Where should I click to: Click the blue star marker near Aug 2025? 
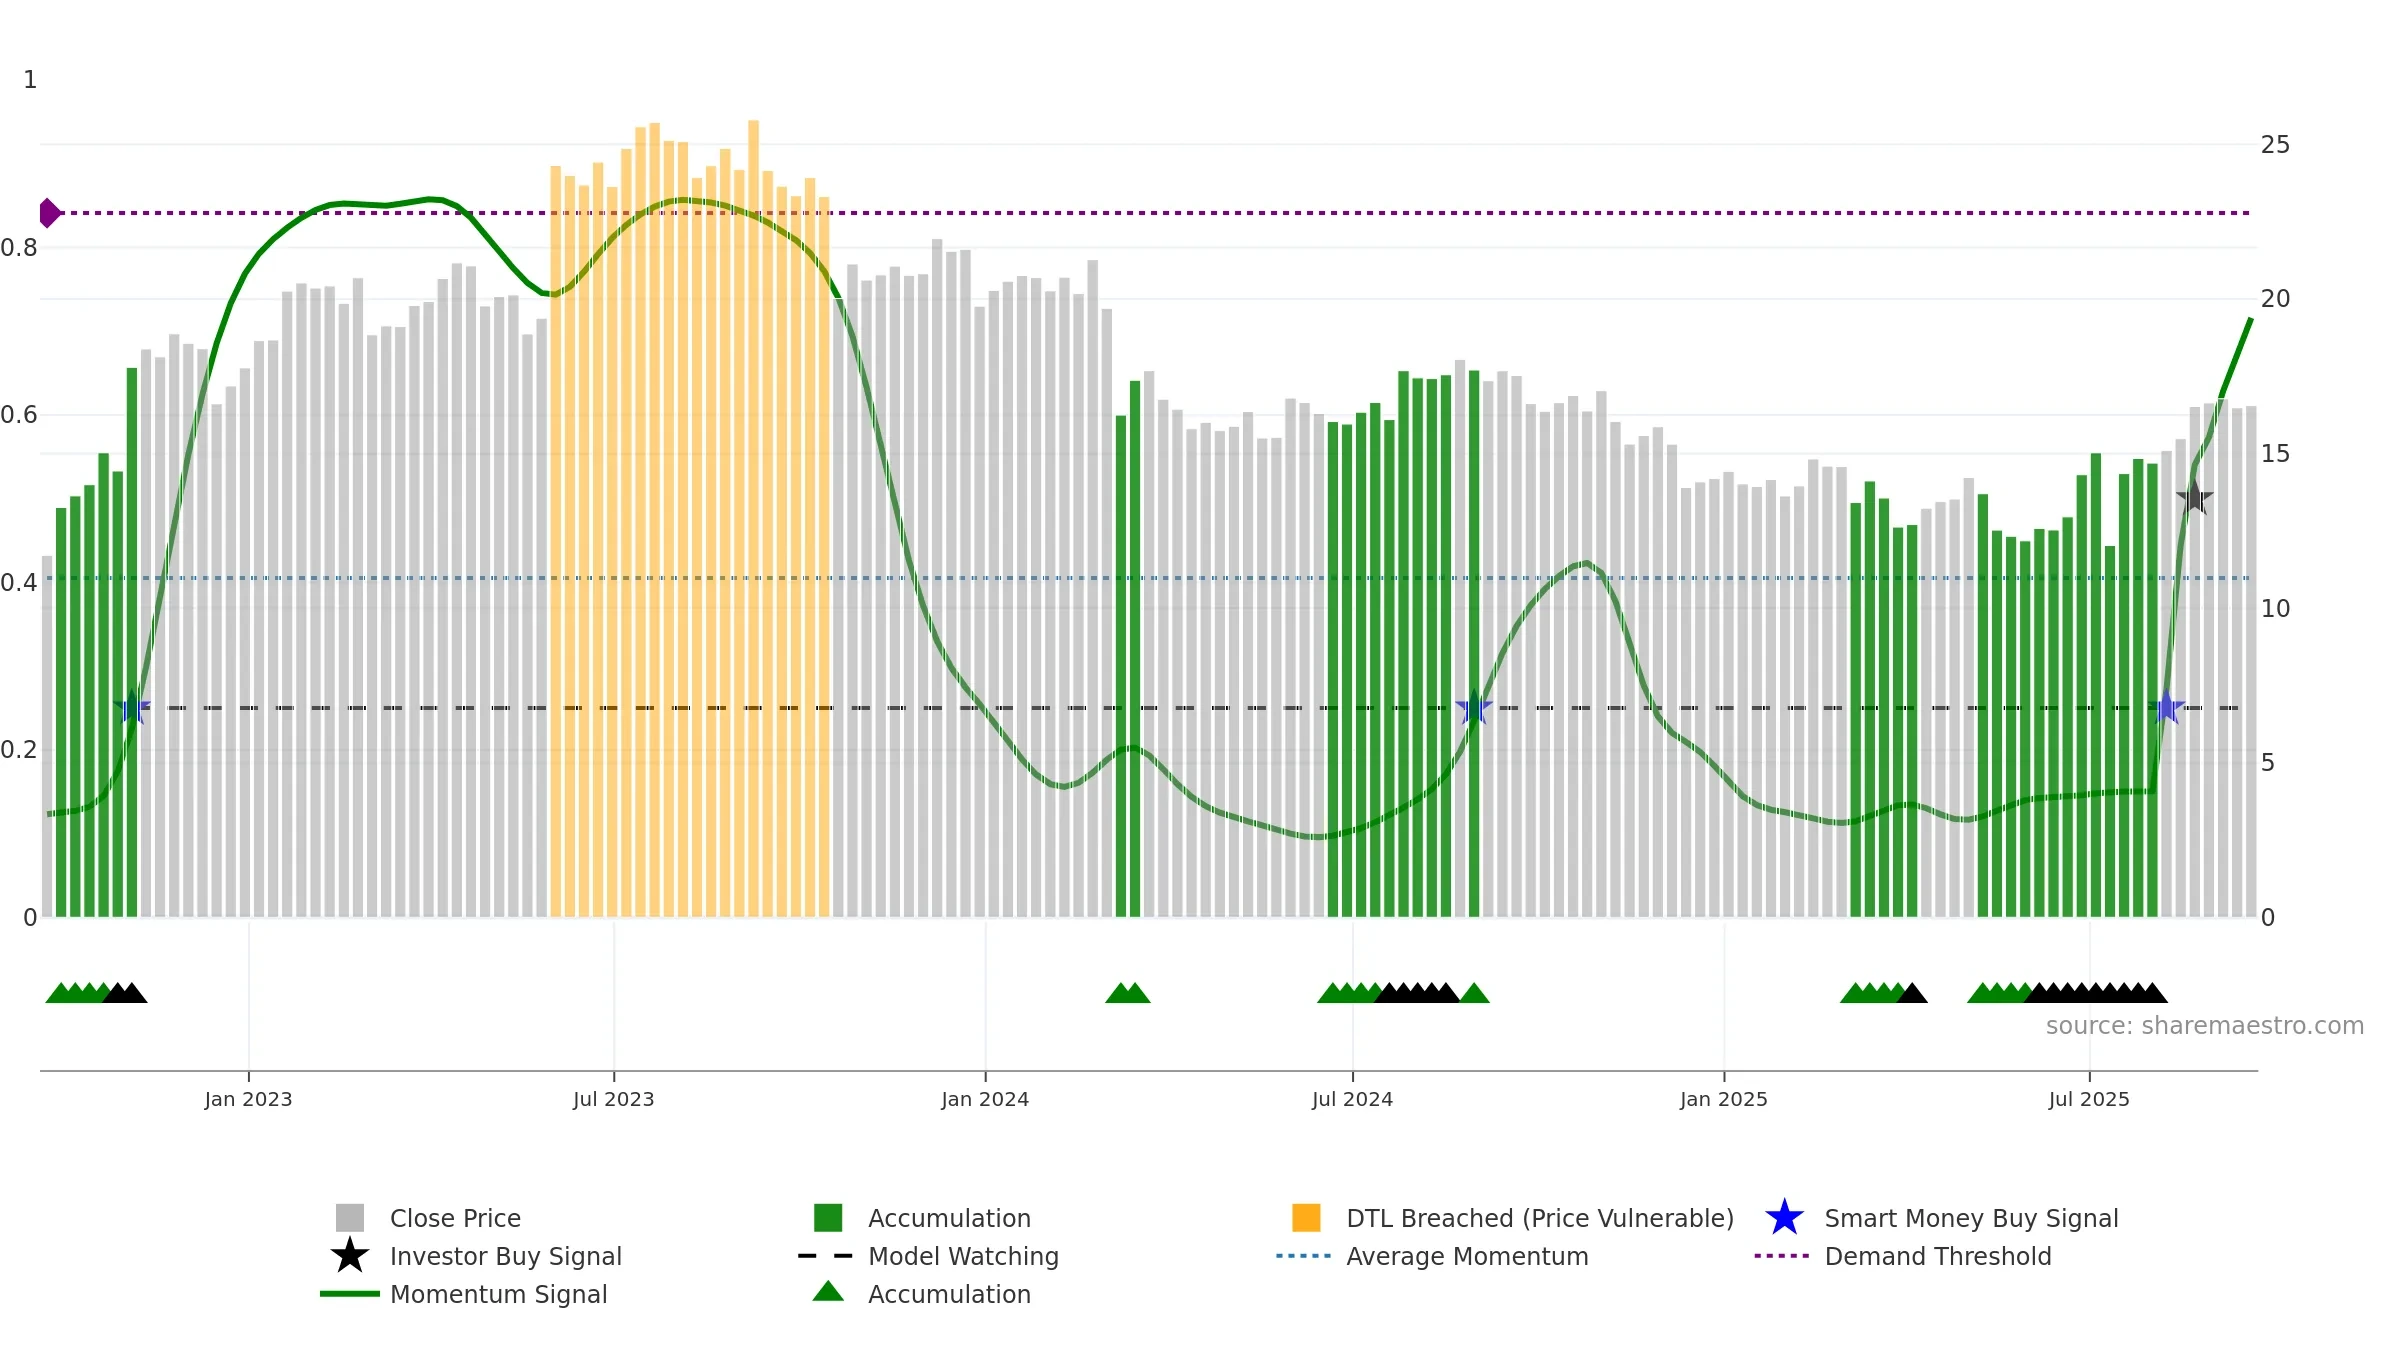[x=2166, y=708]
